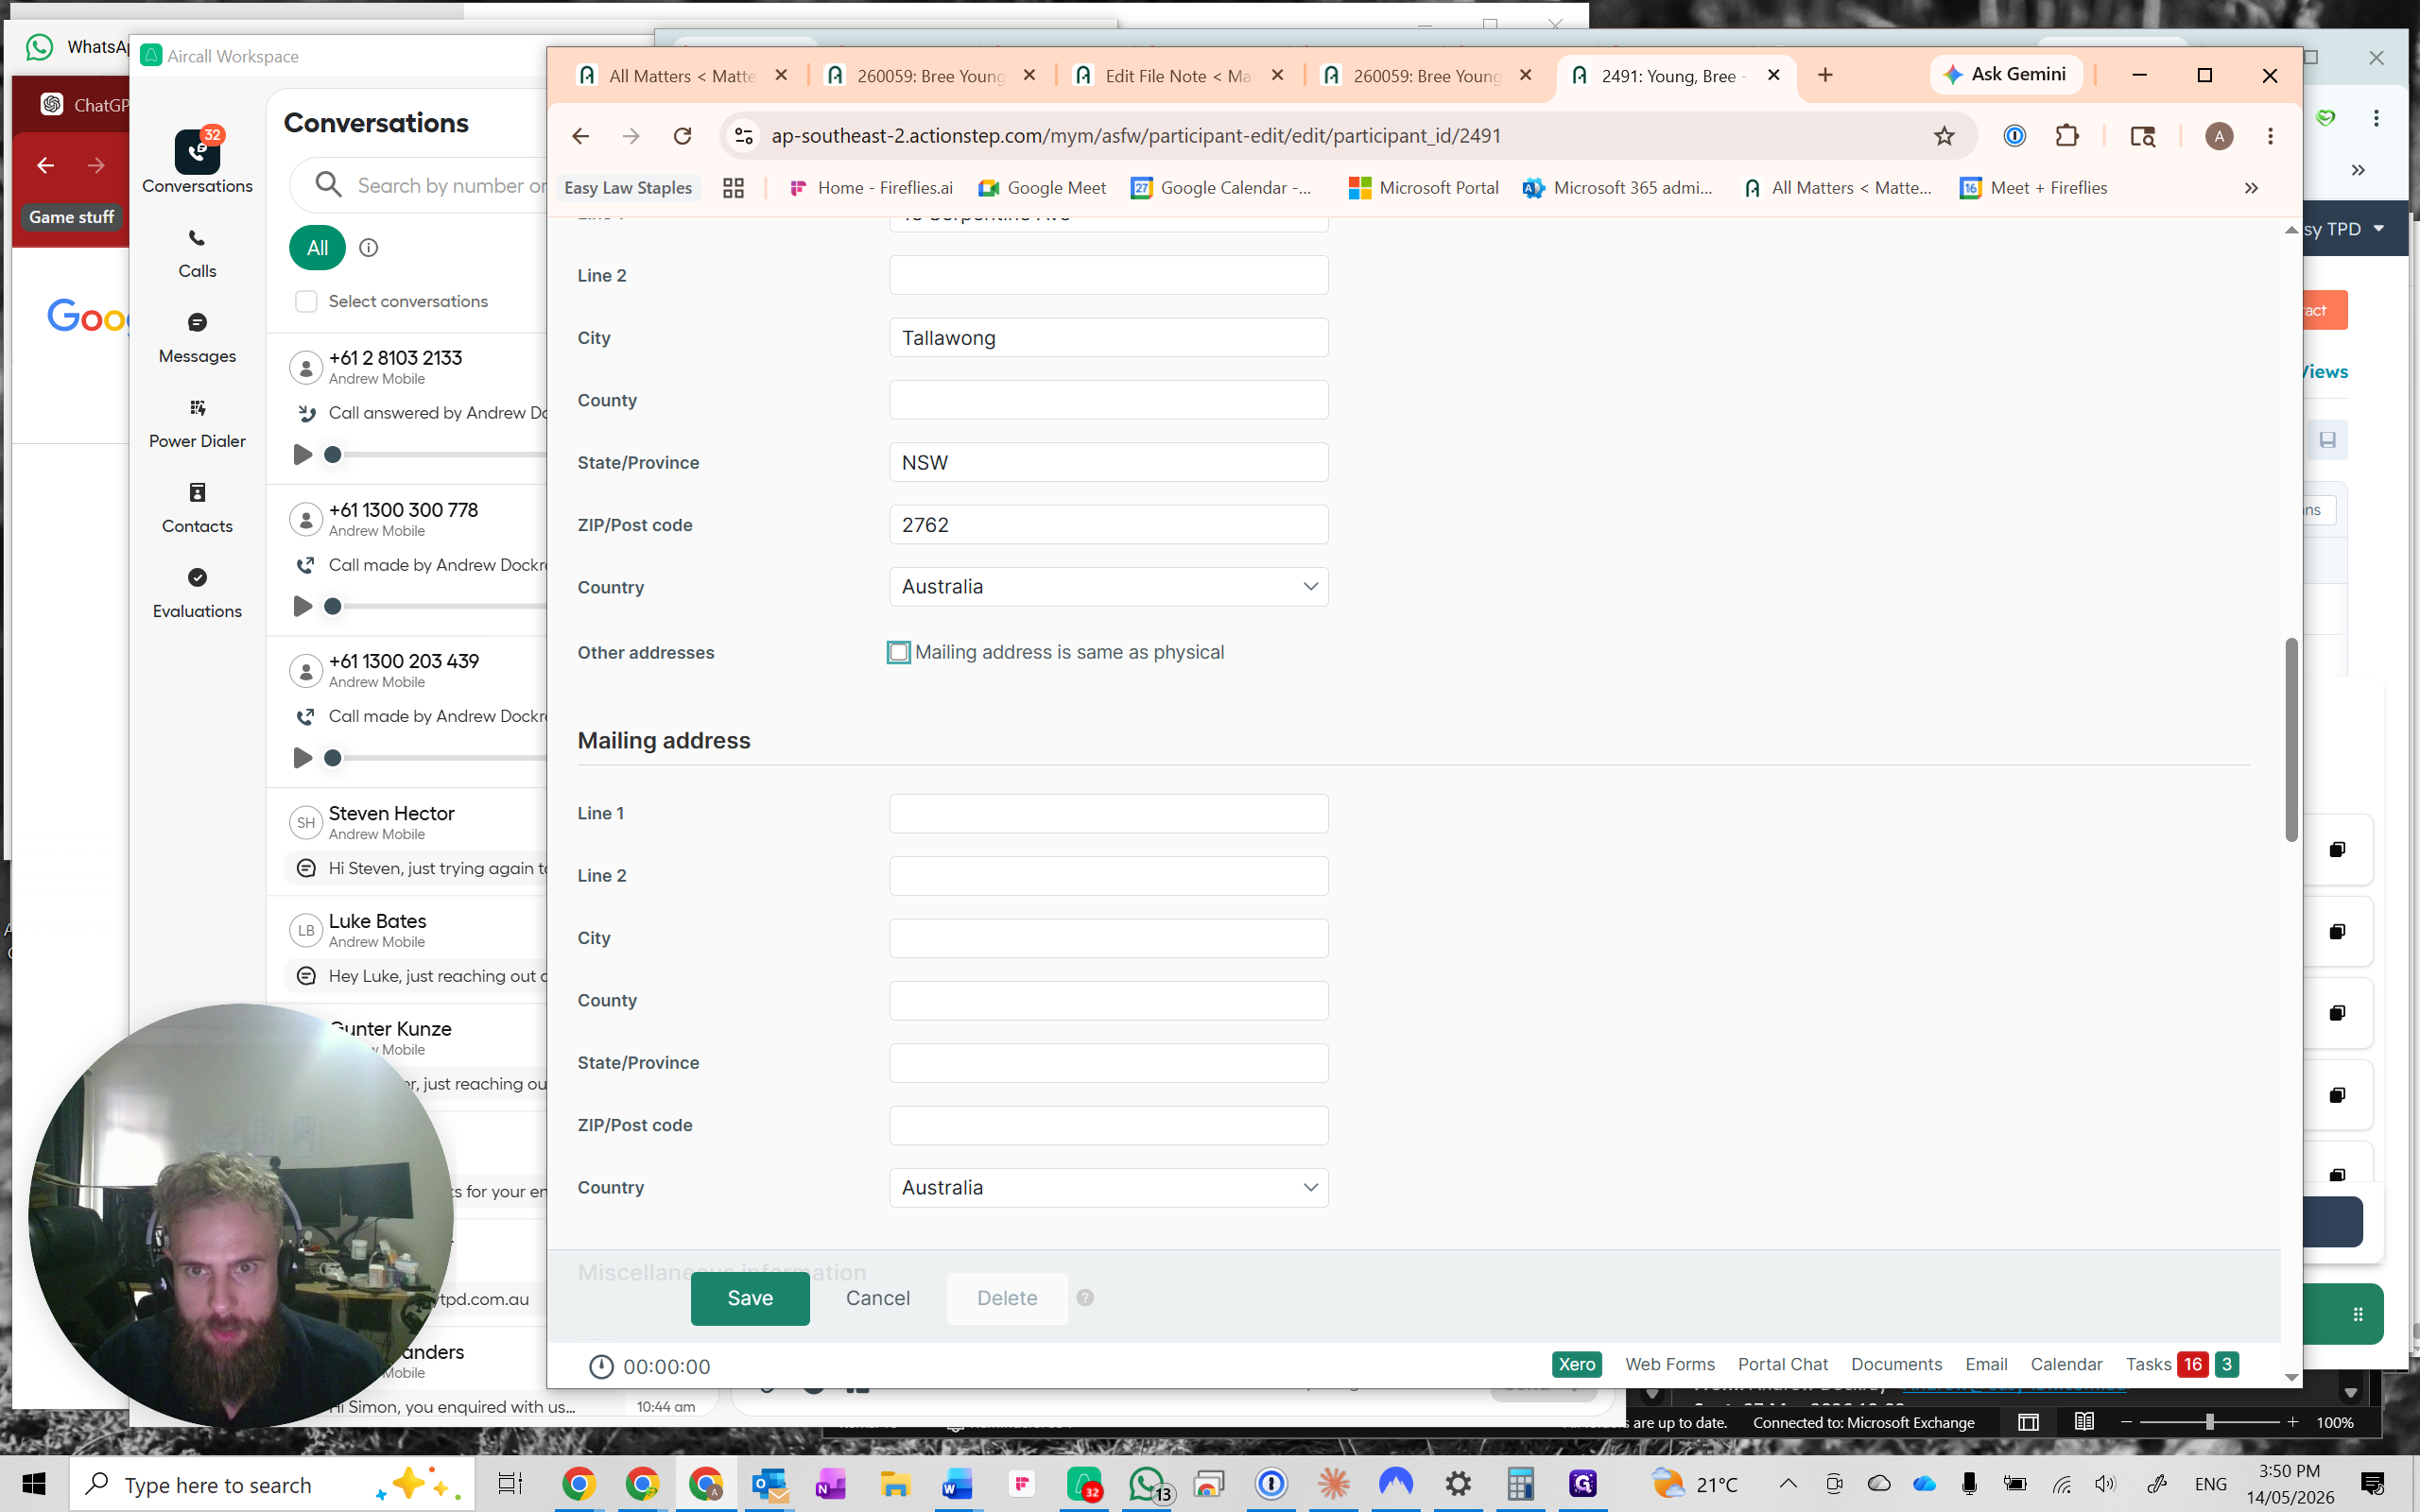Viewport: 2420px width, 1512px height.
Task: Play recording for +61 2 8103 2133 call
Action: click(x=302, y=454)
